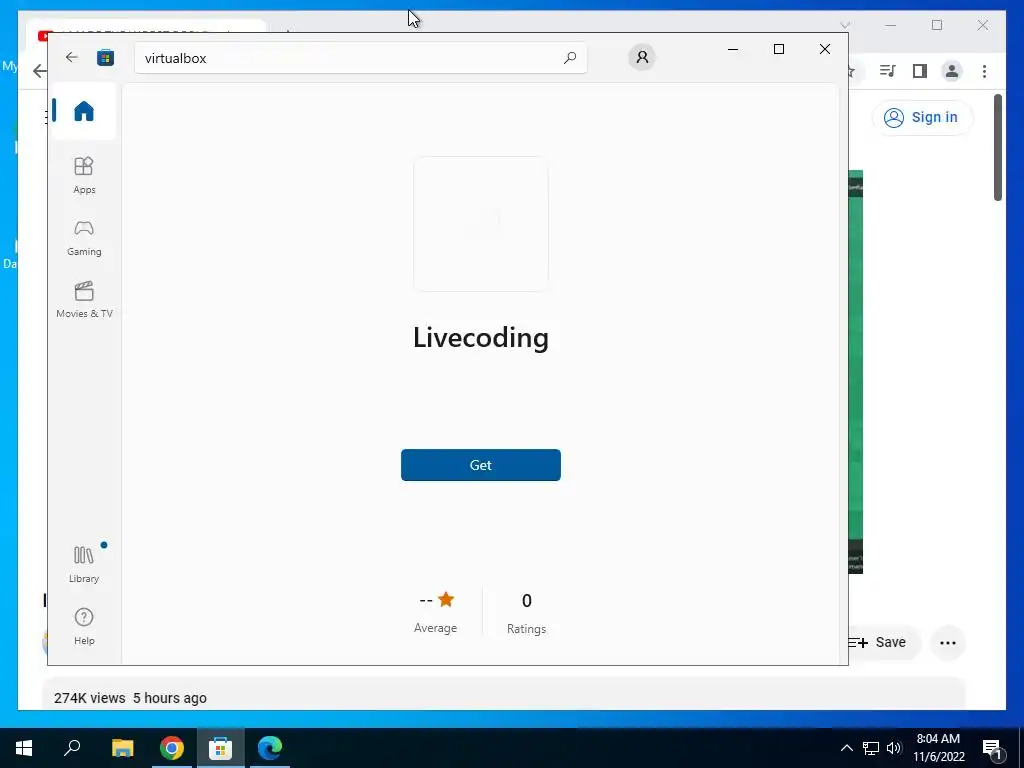Click Microsoft Store taskbar icon
Image resolution: width=1024 pixels, height=768 pixels.
221,748
